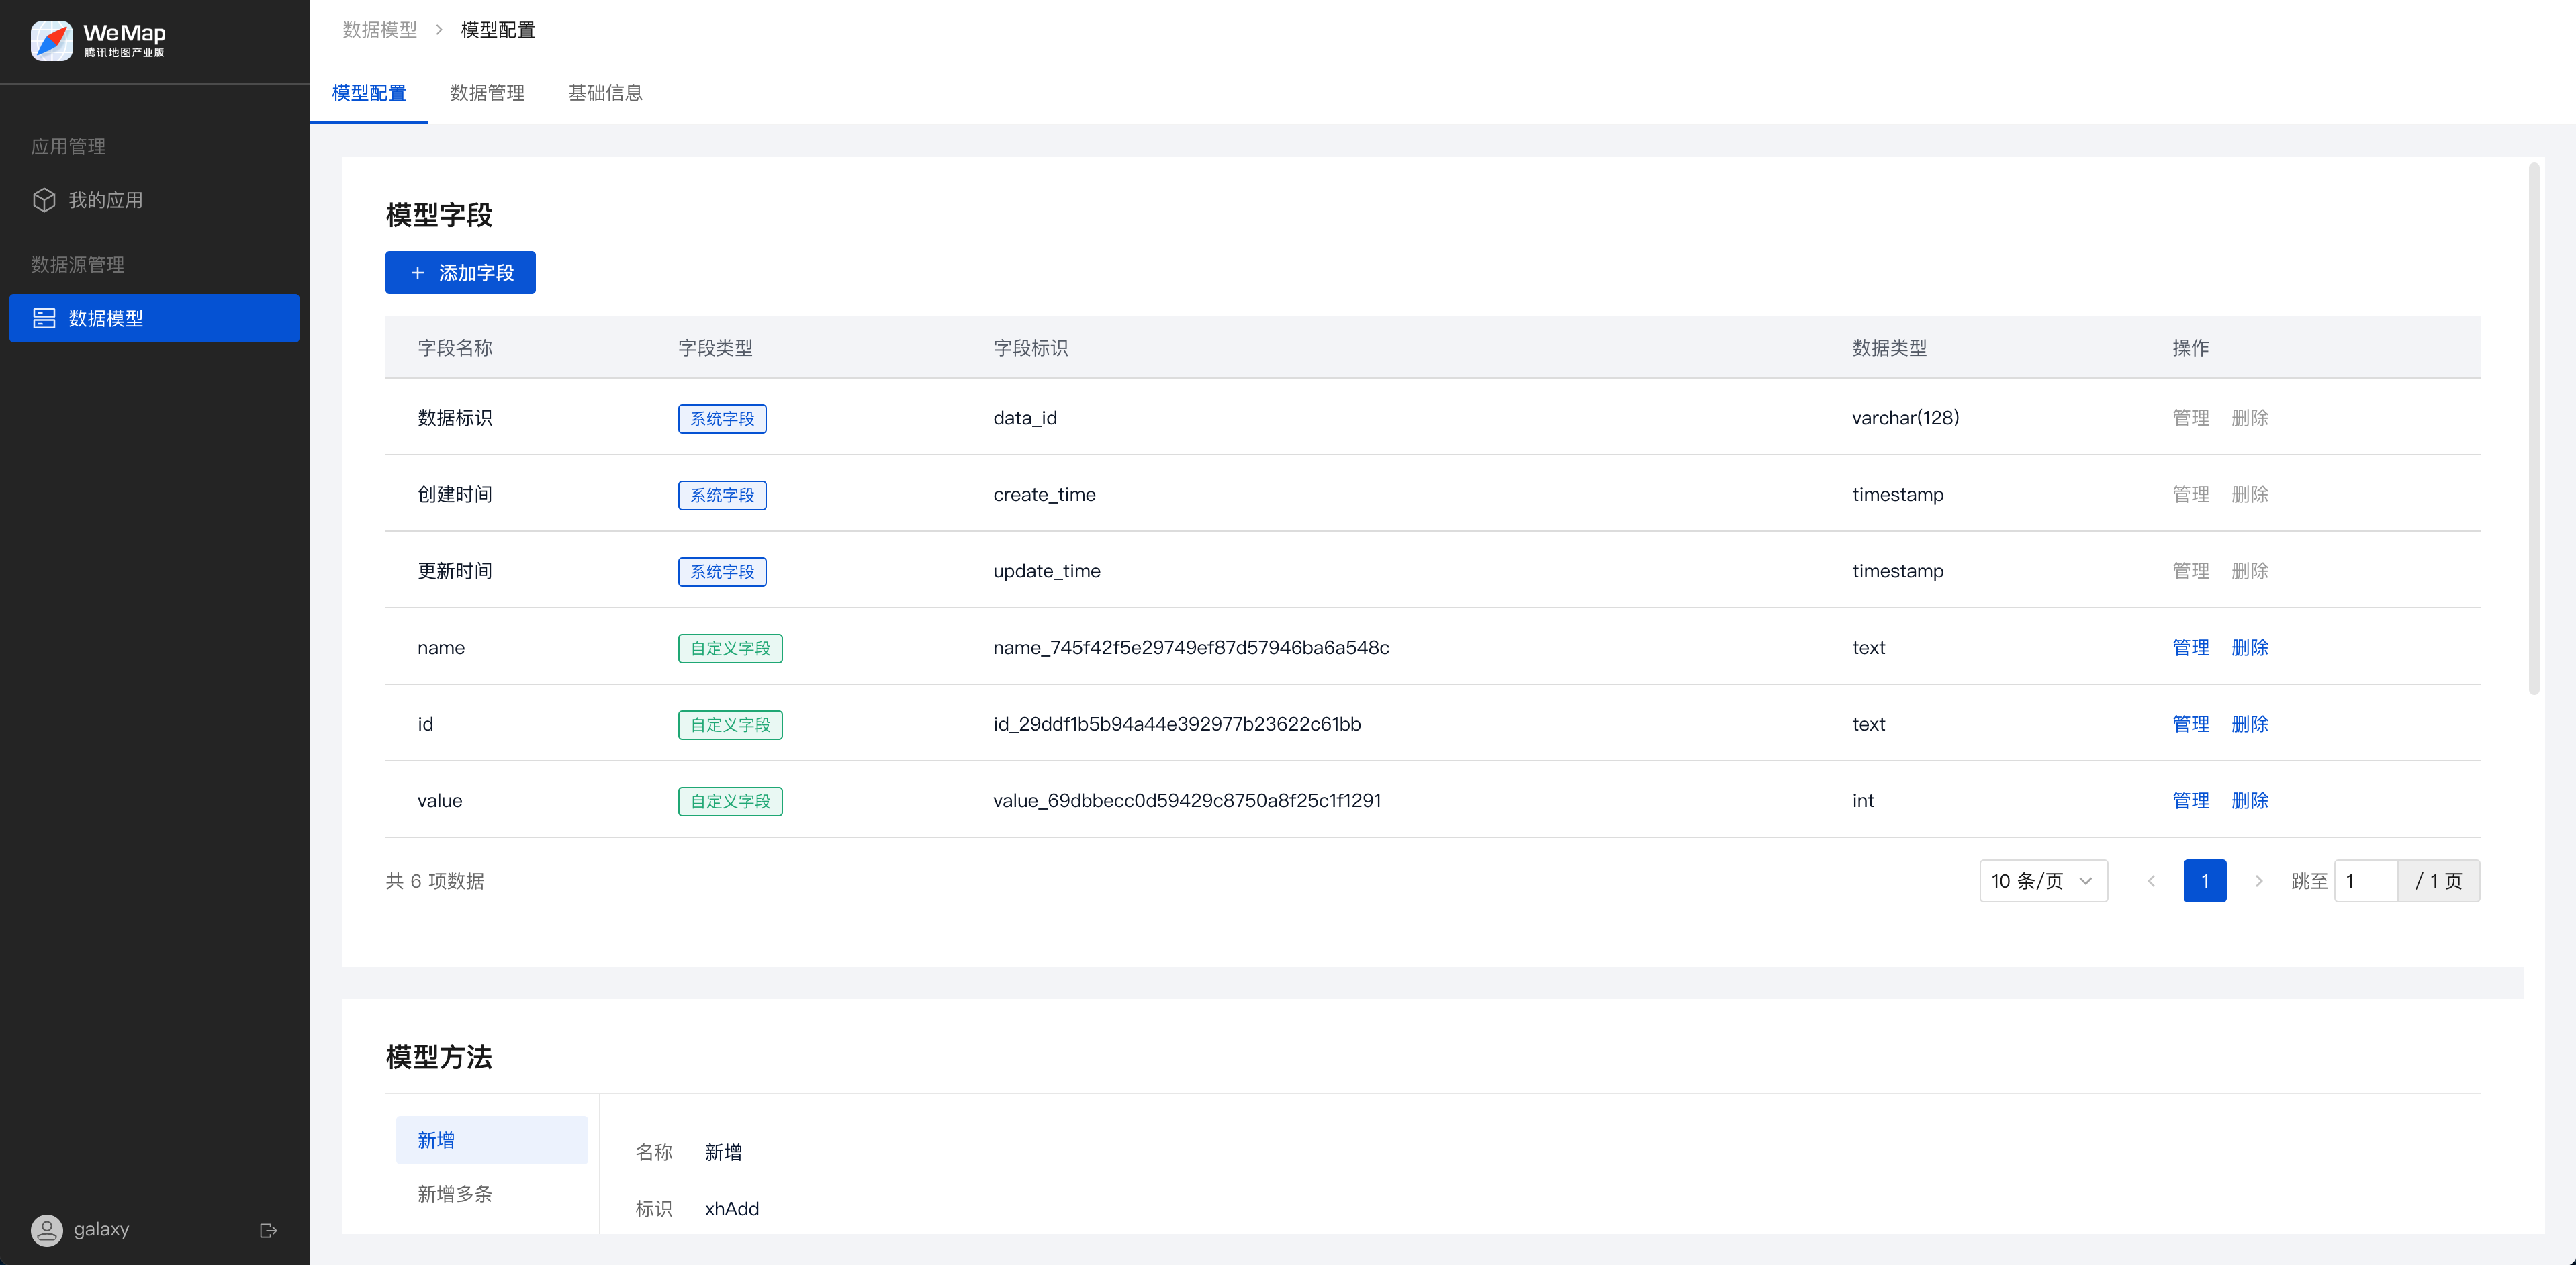This screenshot has height=1265, width=2576.
Task: Switch to the 基础信息 tab
Action: 605,93
